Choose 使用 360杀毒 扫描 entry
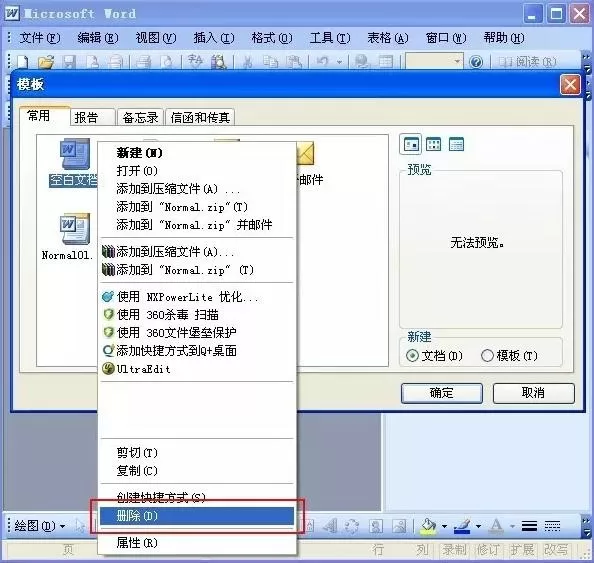 click(x=197, y=315)
